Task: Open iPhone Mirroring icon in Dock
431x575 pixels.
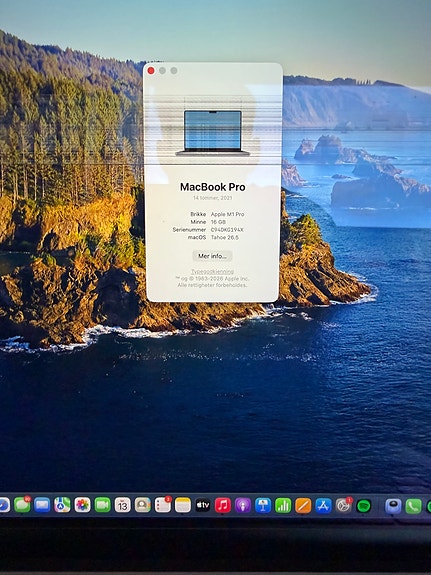Action: (393, 506)
